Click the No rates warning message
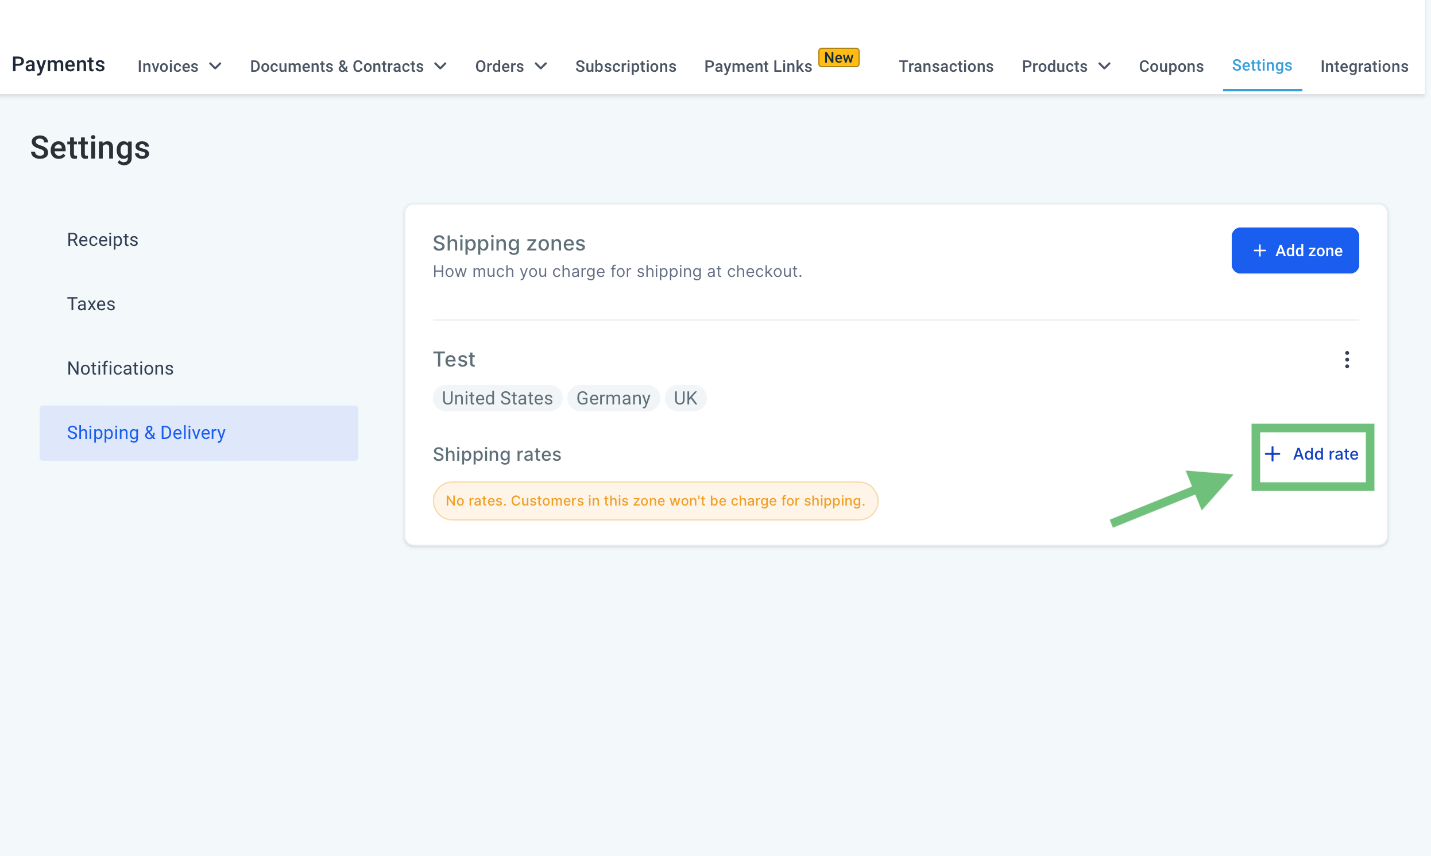The height and width of the screenshot is (856, 1431). [x=655, y=501]
